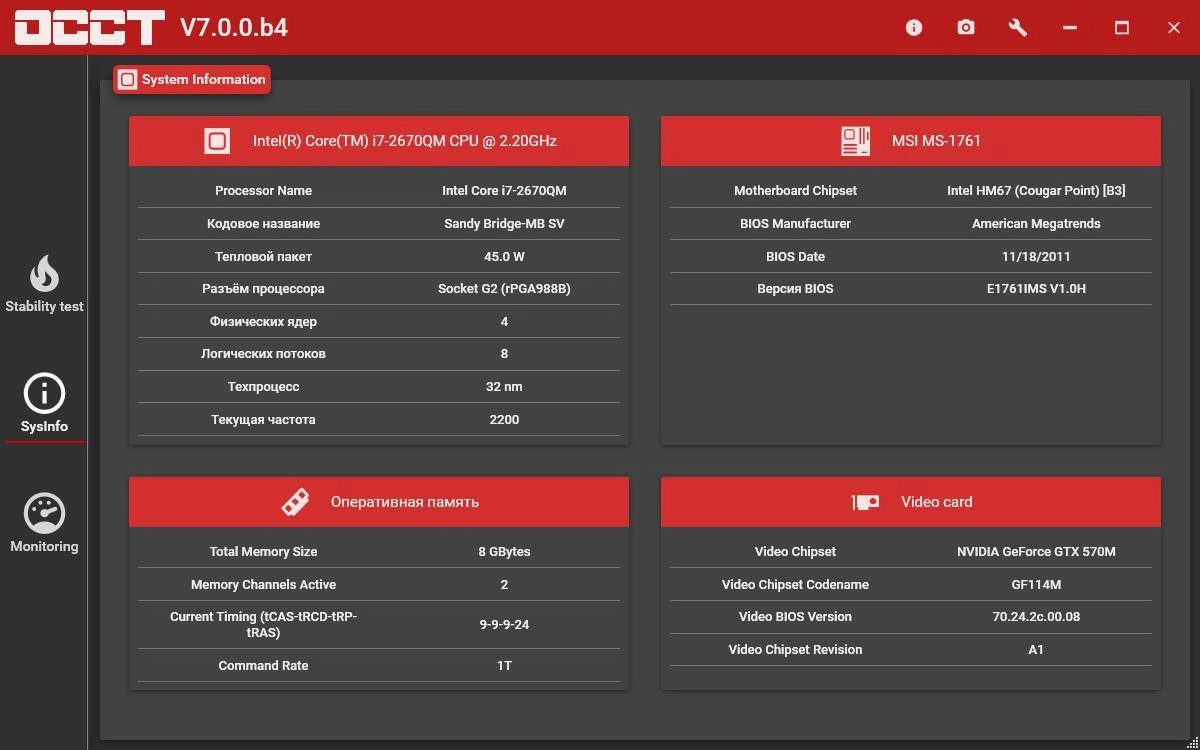Switch to Monitoring label
This screenshot has height=750, width=1200.
click(x=44, y=546)
